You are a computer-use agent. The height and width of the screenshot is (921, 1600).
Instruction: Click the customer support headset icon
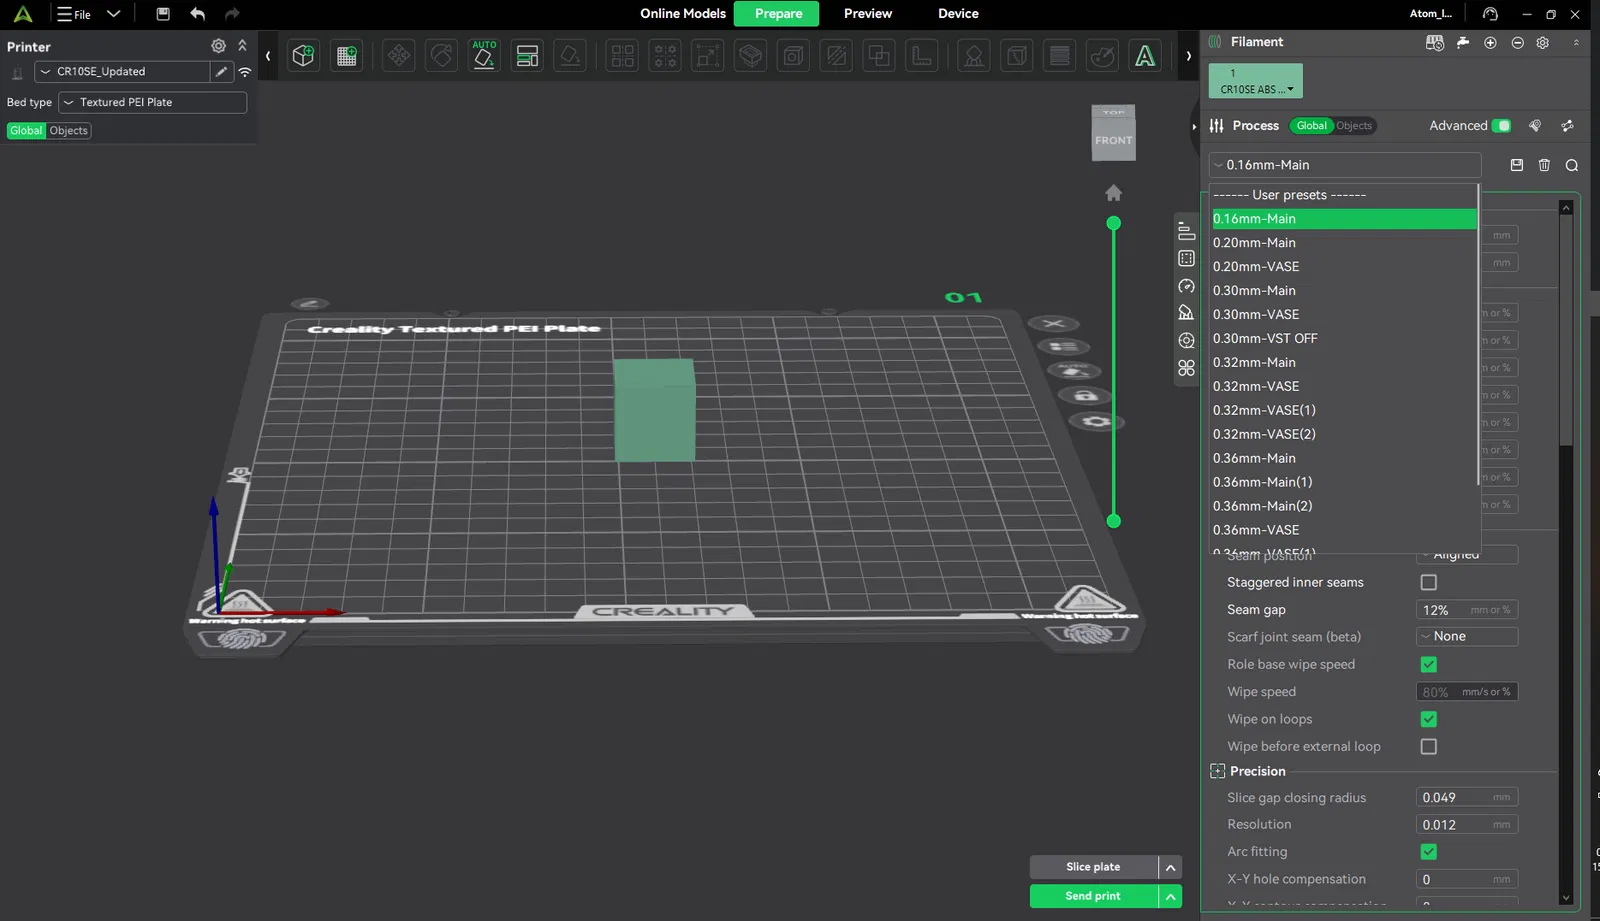coord(1490,14)
